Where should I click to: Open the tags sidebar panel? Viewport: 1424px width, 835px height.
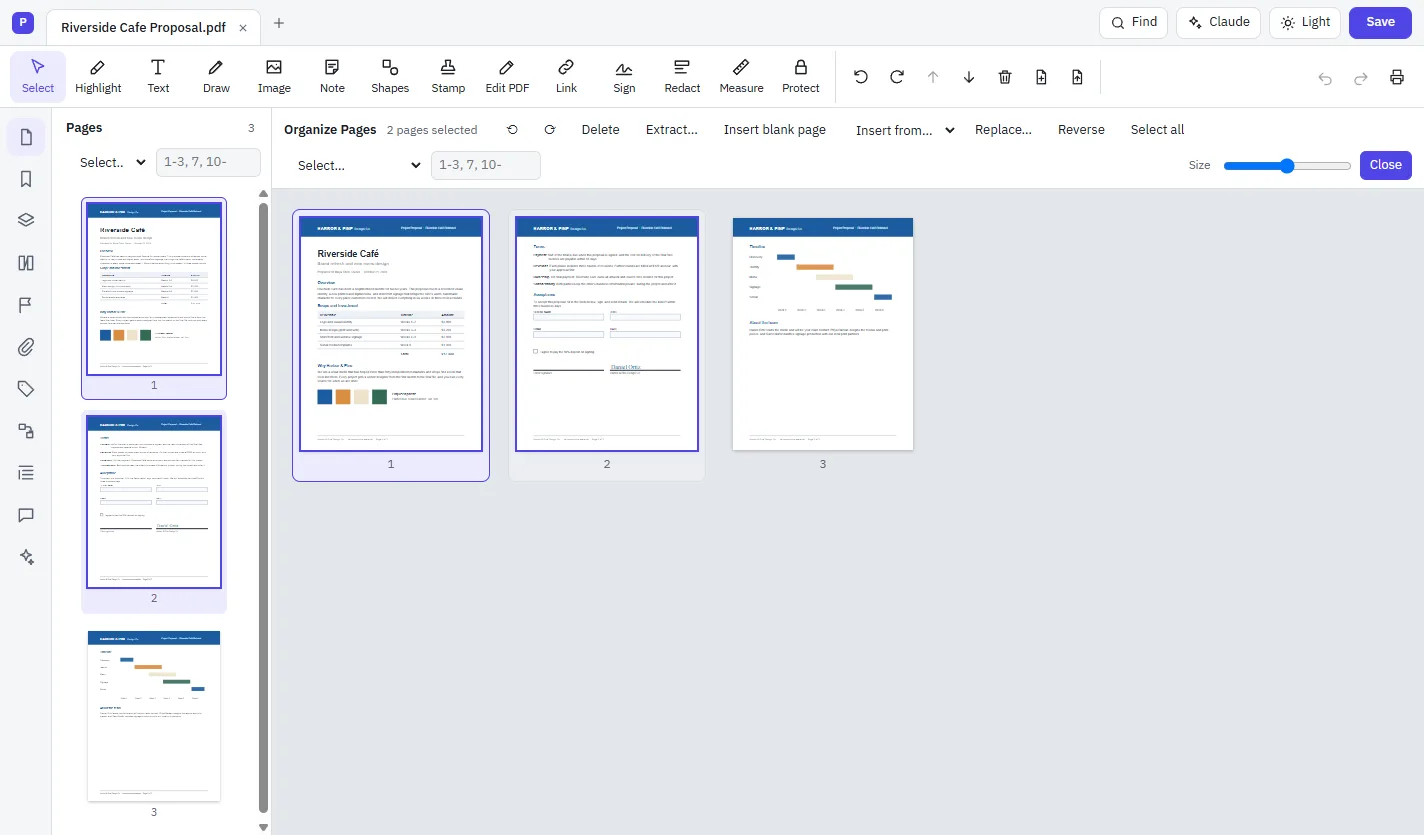(26, 389)
